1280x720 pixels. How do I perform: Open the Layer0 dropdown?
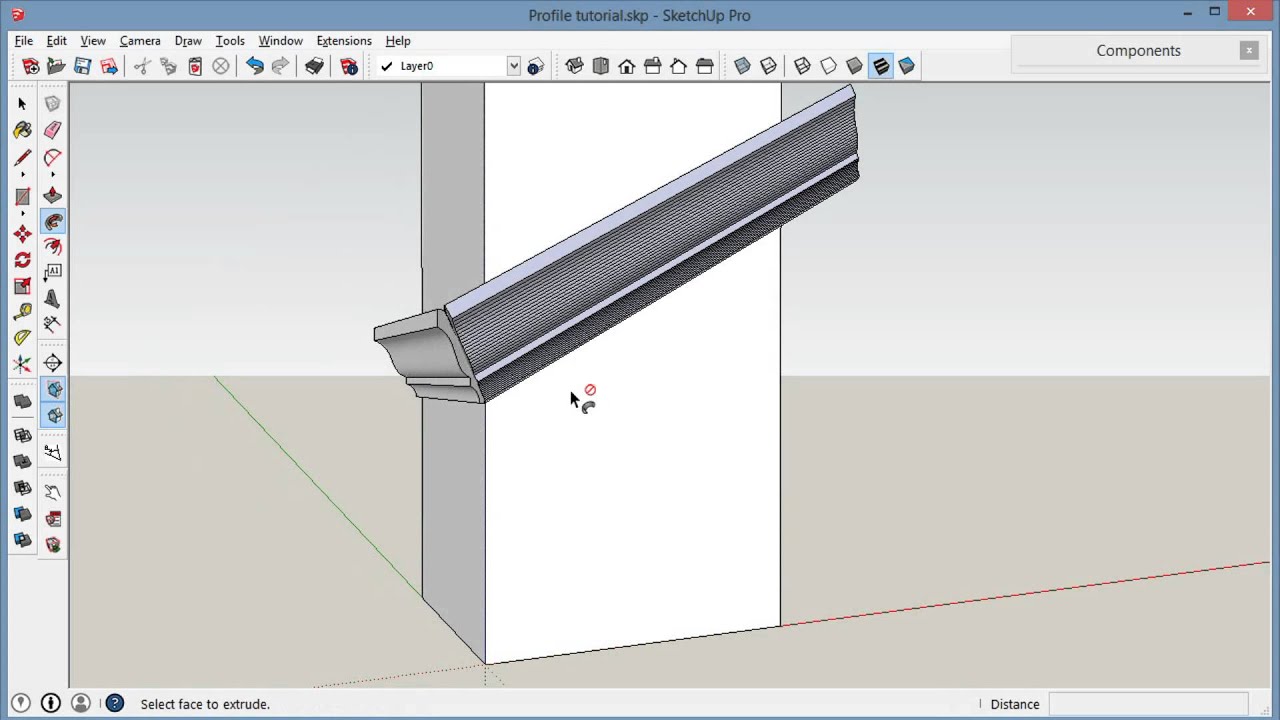pyautogui.click(x=513, y=66)
